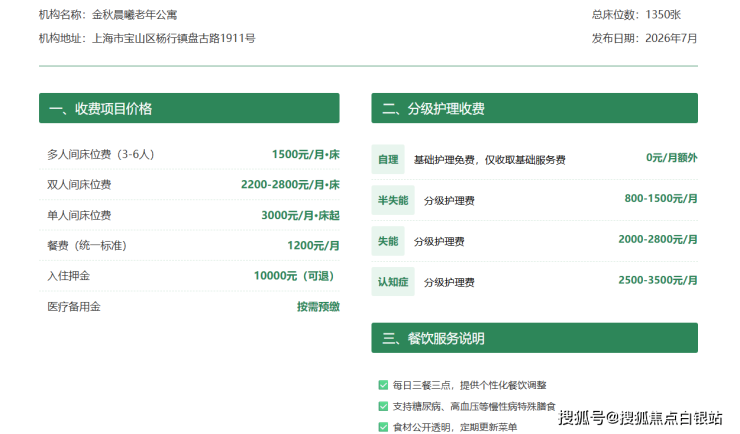Screen dimensions: 740x434
Task: Click the 2200-2800元/月•床 price
Action: (290, 184)
